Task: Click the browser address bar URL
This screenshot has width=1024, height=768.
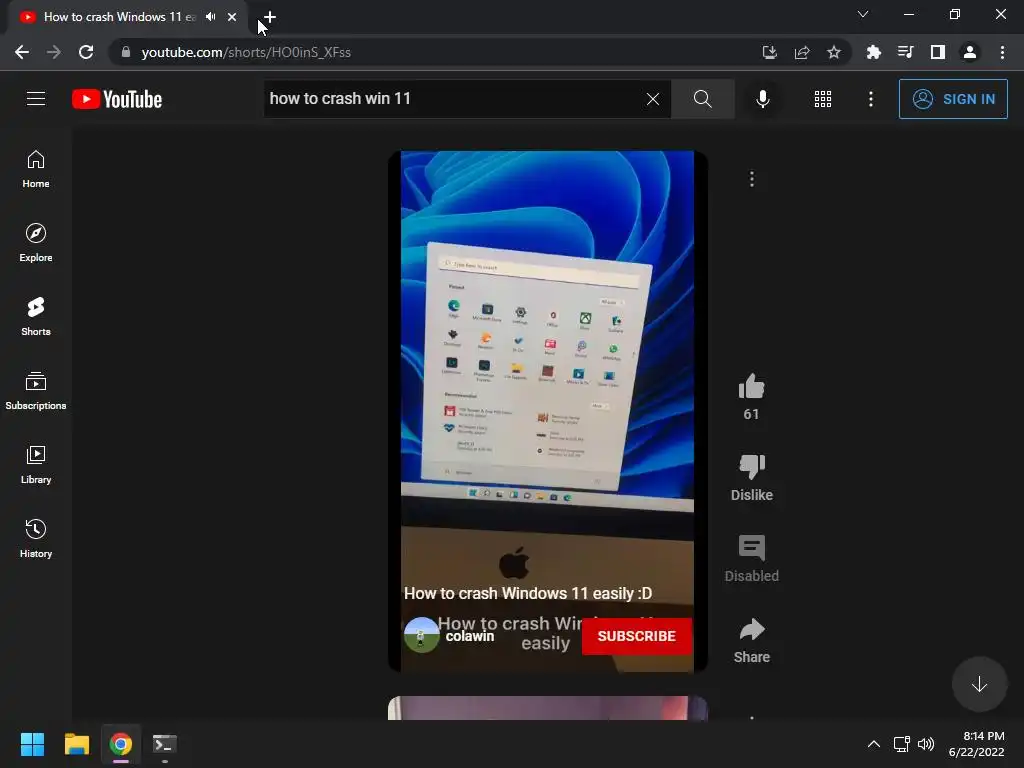Action: click(x=246, y=52)
